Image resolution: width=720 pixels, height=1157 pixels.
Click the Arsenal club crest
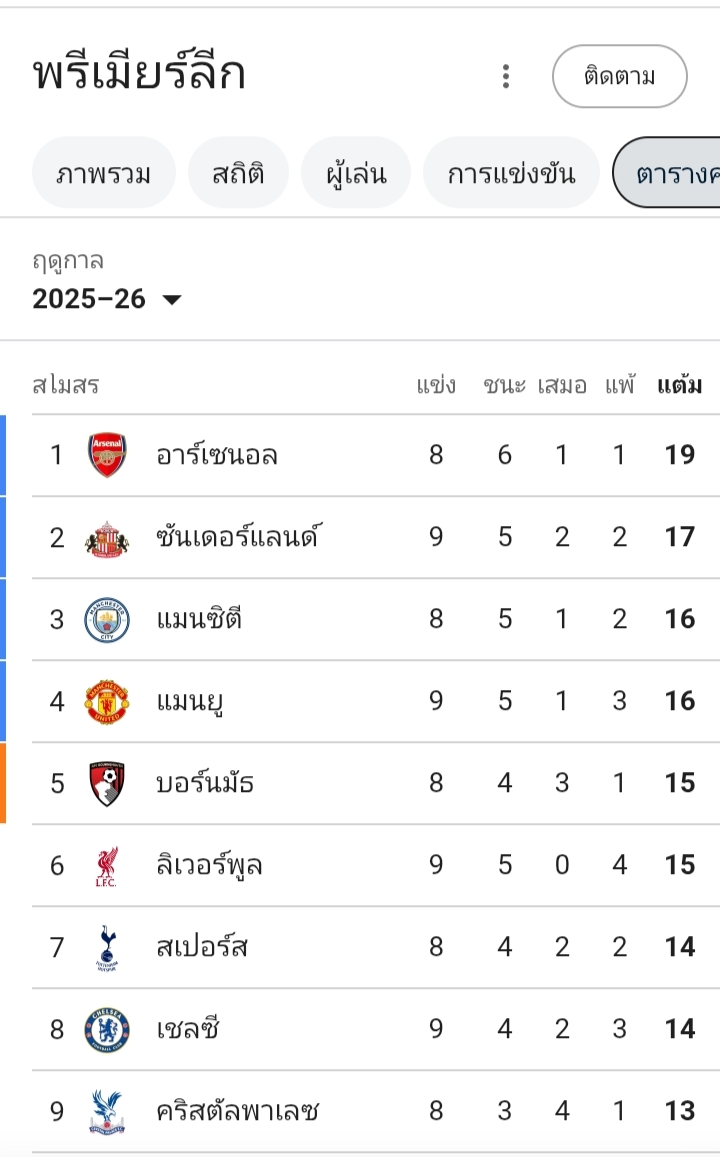click(107, 455)
